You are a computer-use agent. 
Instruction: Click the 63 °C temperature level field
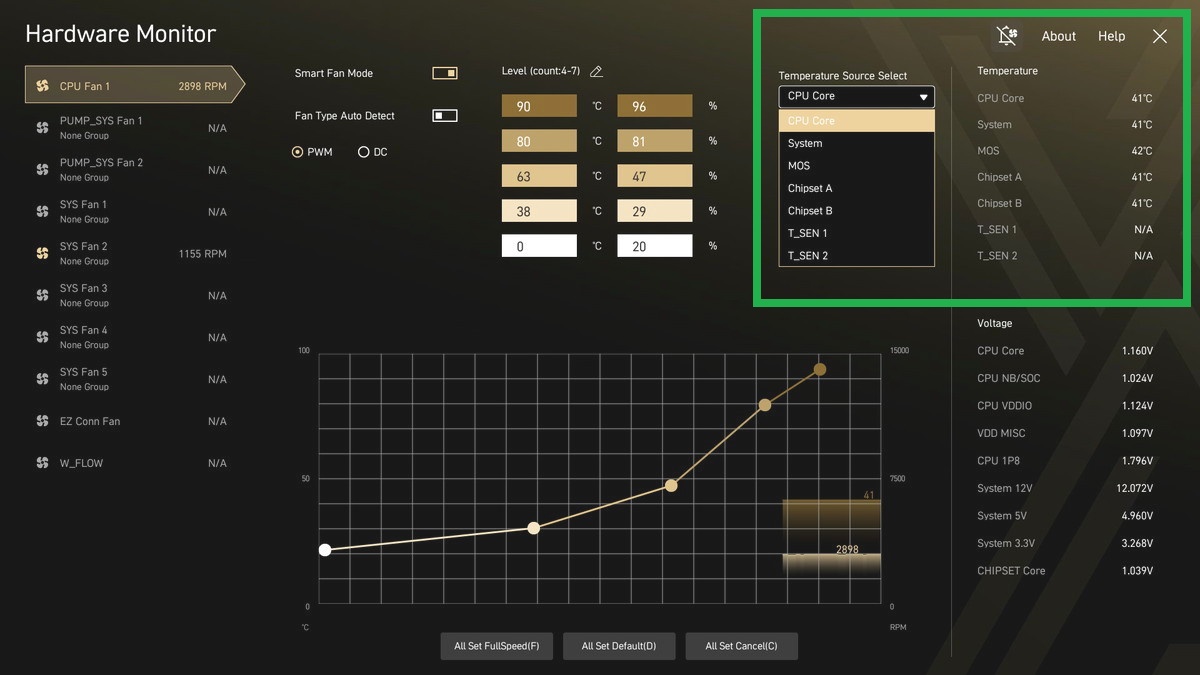tap(539, 177)
